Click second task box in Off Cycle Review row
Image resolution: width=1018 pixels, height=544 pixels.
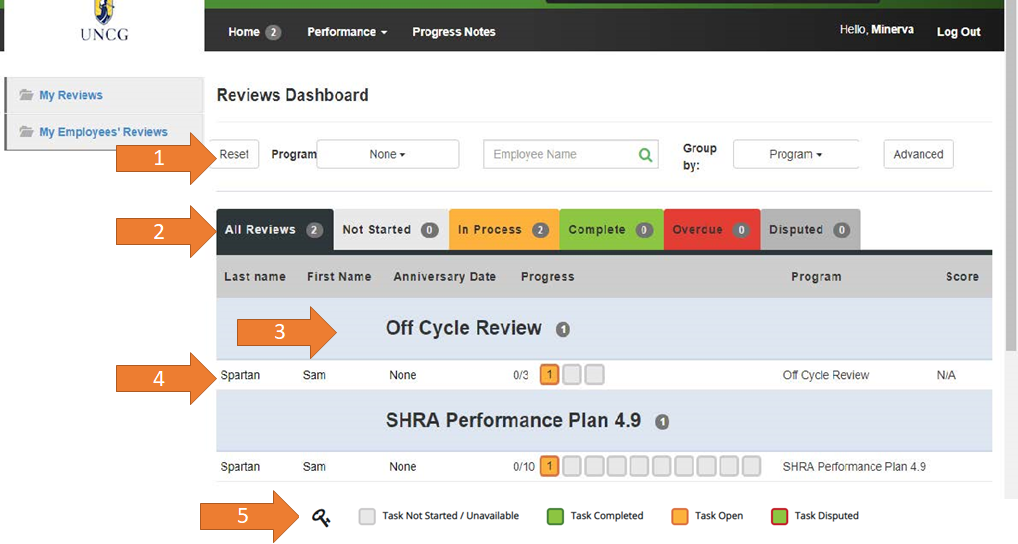[572, 375]
